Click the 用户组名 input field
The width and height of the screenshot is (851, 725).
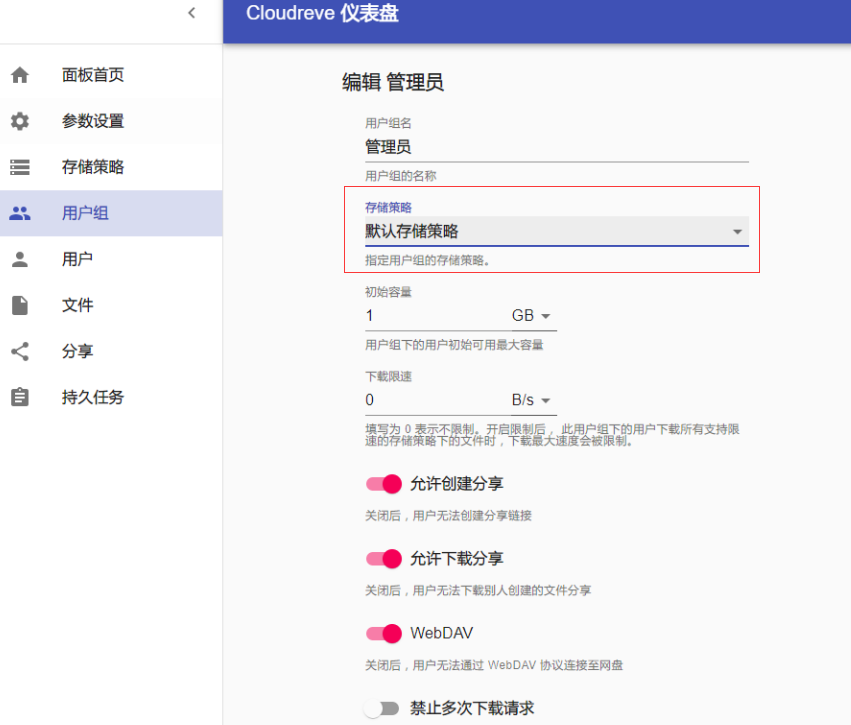[x=556, y=147]
